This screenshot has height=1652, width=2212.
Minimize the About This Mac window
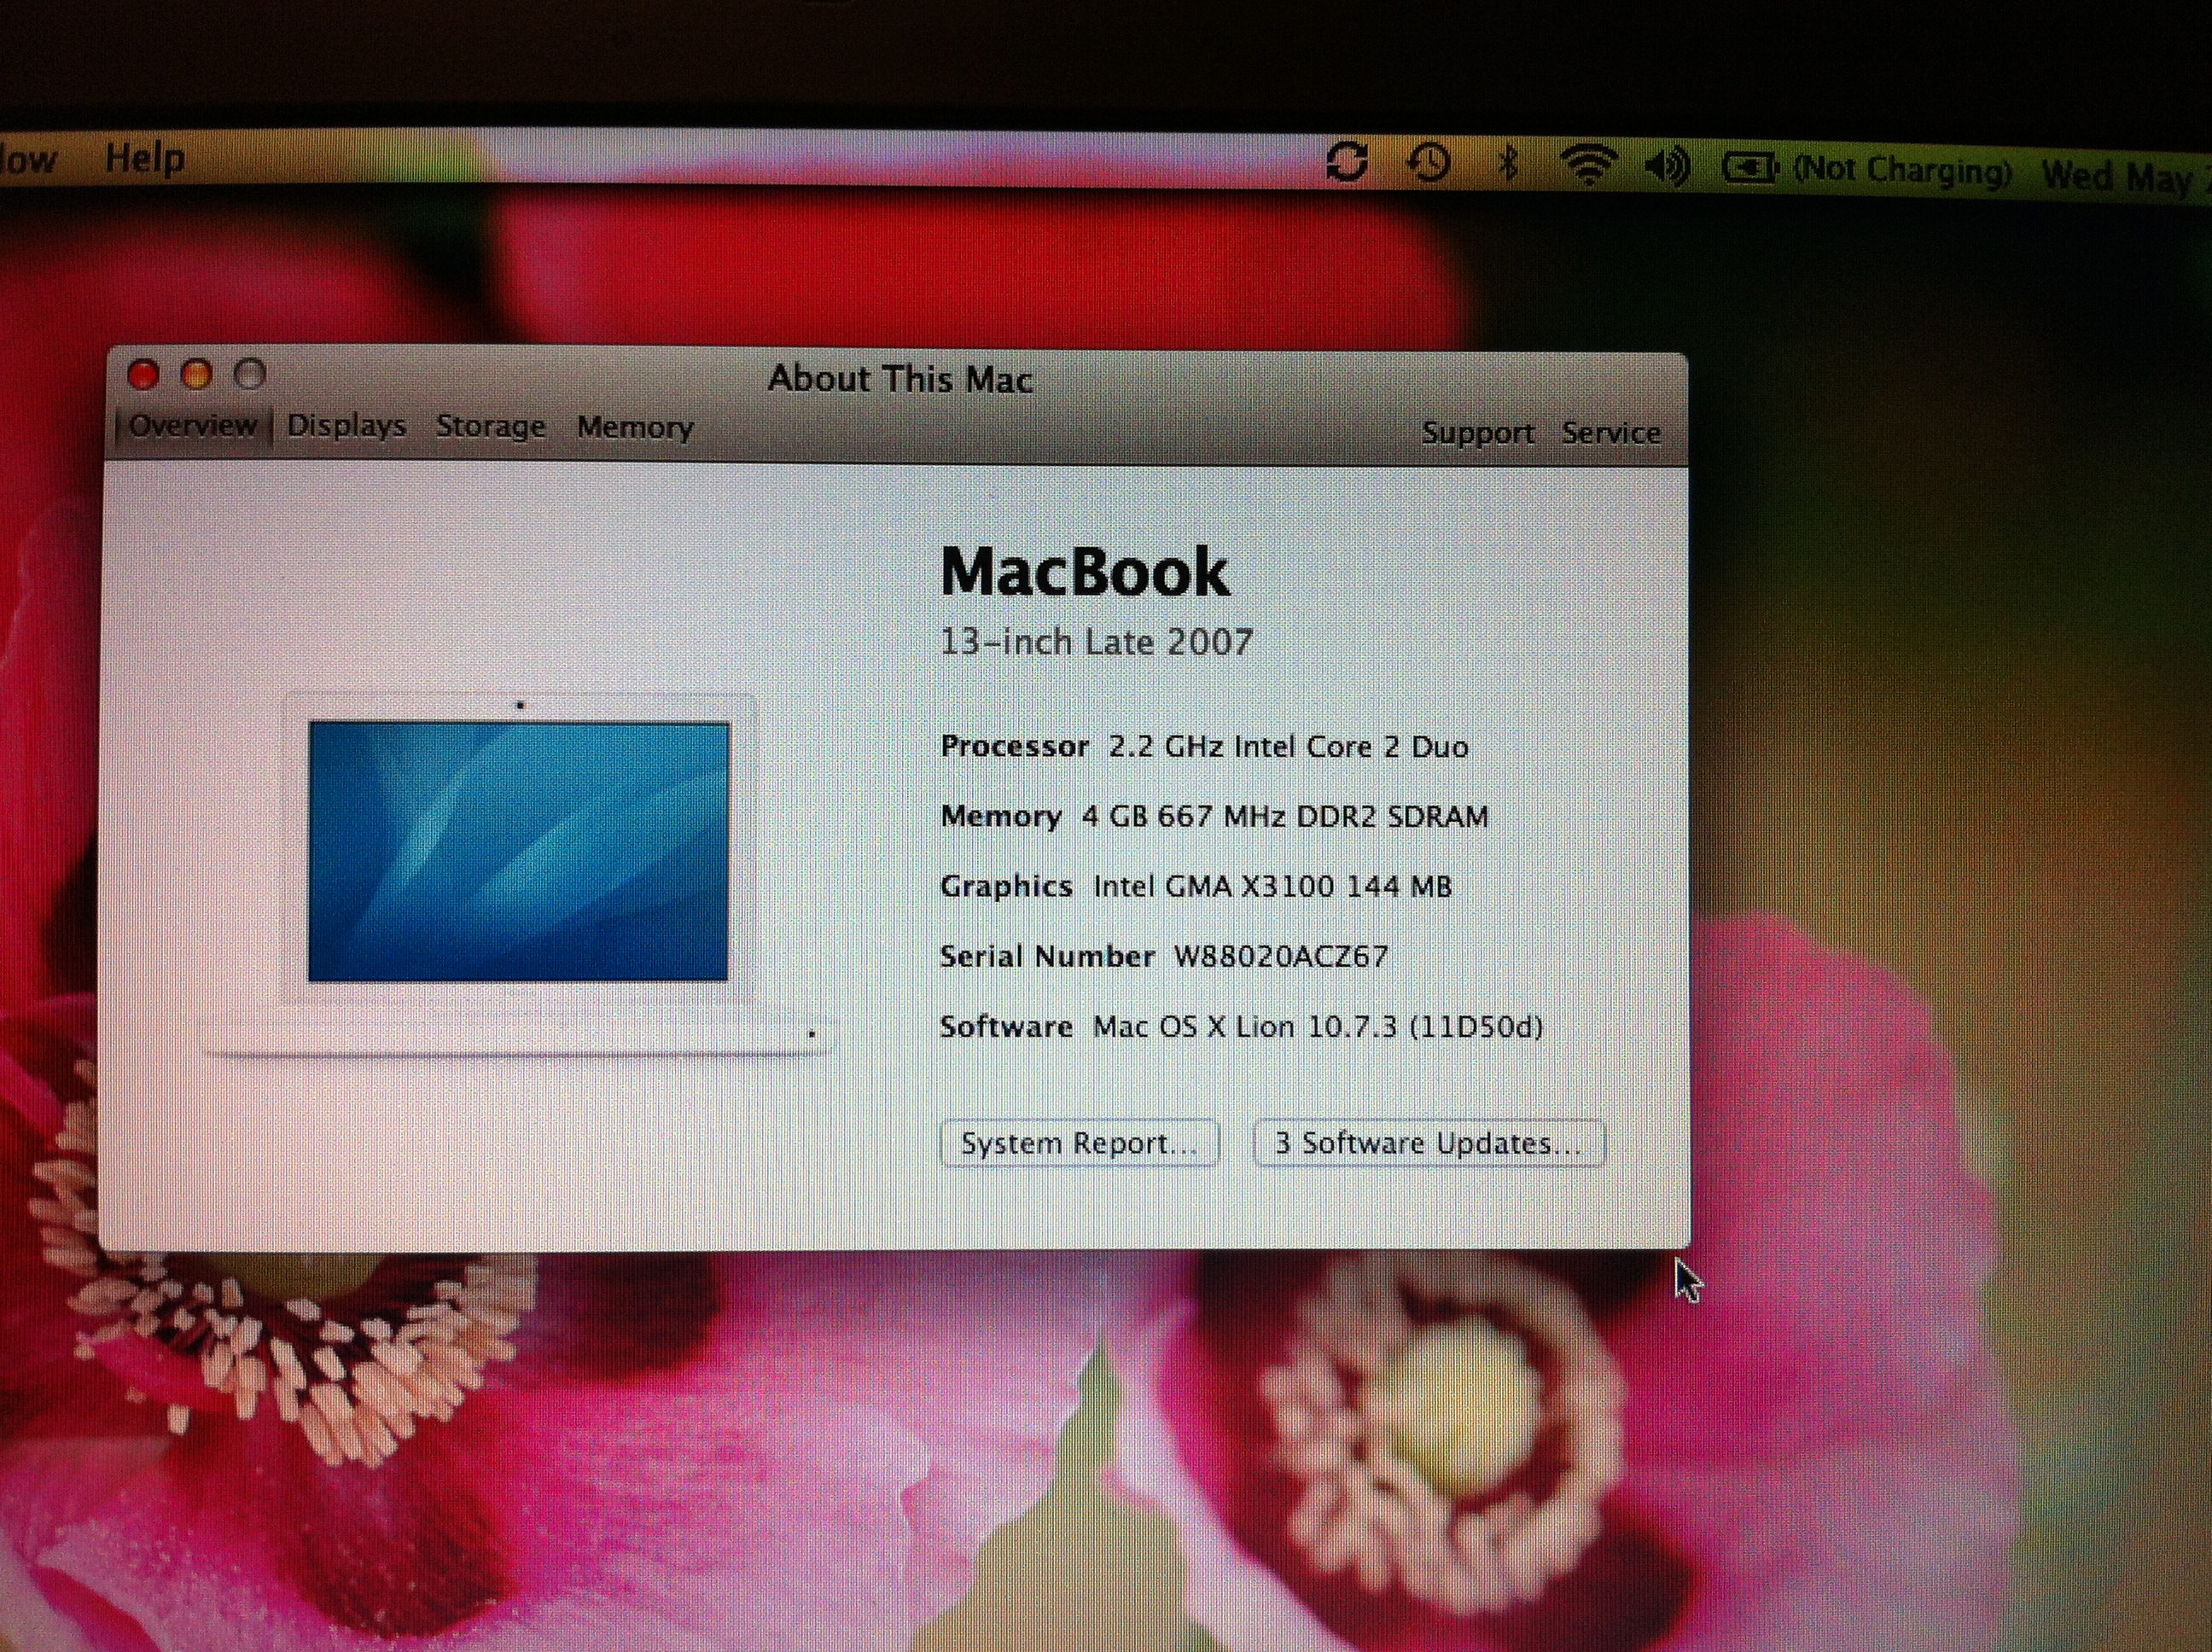coord(197,375)
